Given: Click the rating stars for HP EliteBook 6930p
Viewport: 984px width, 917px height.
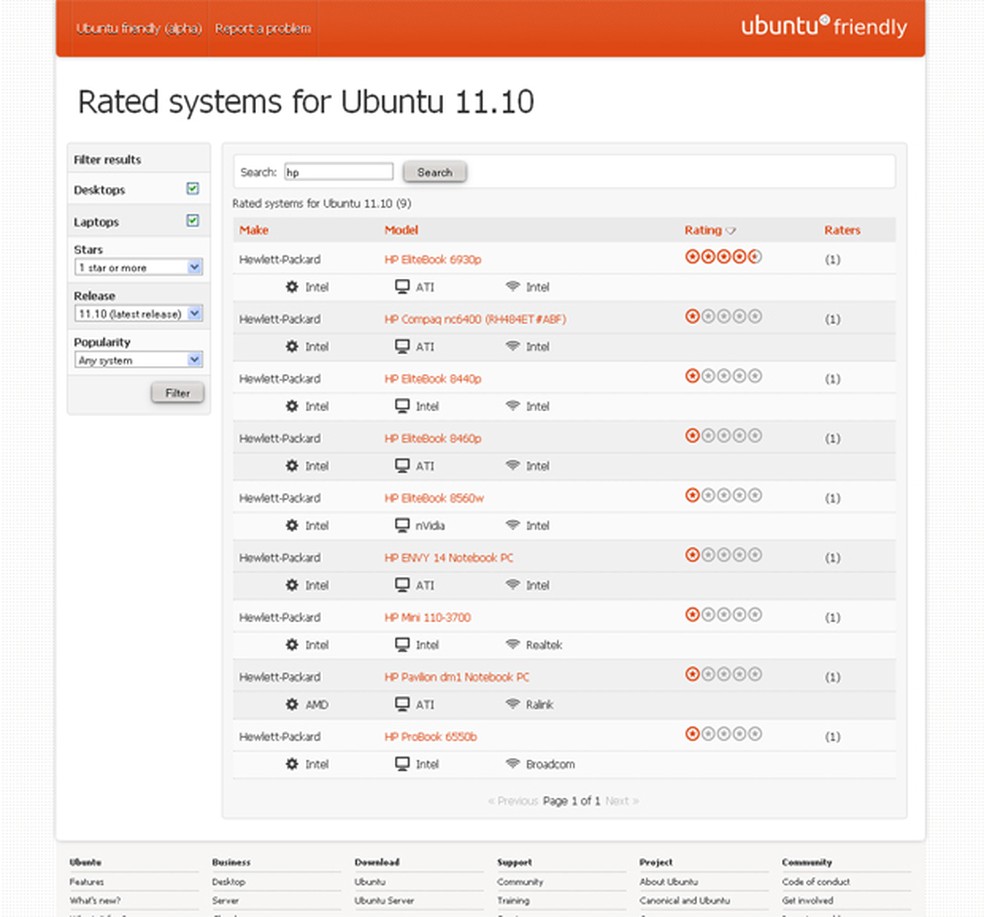Looking at the screenshot, I should click(723, 257).
